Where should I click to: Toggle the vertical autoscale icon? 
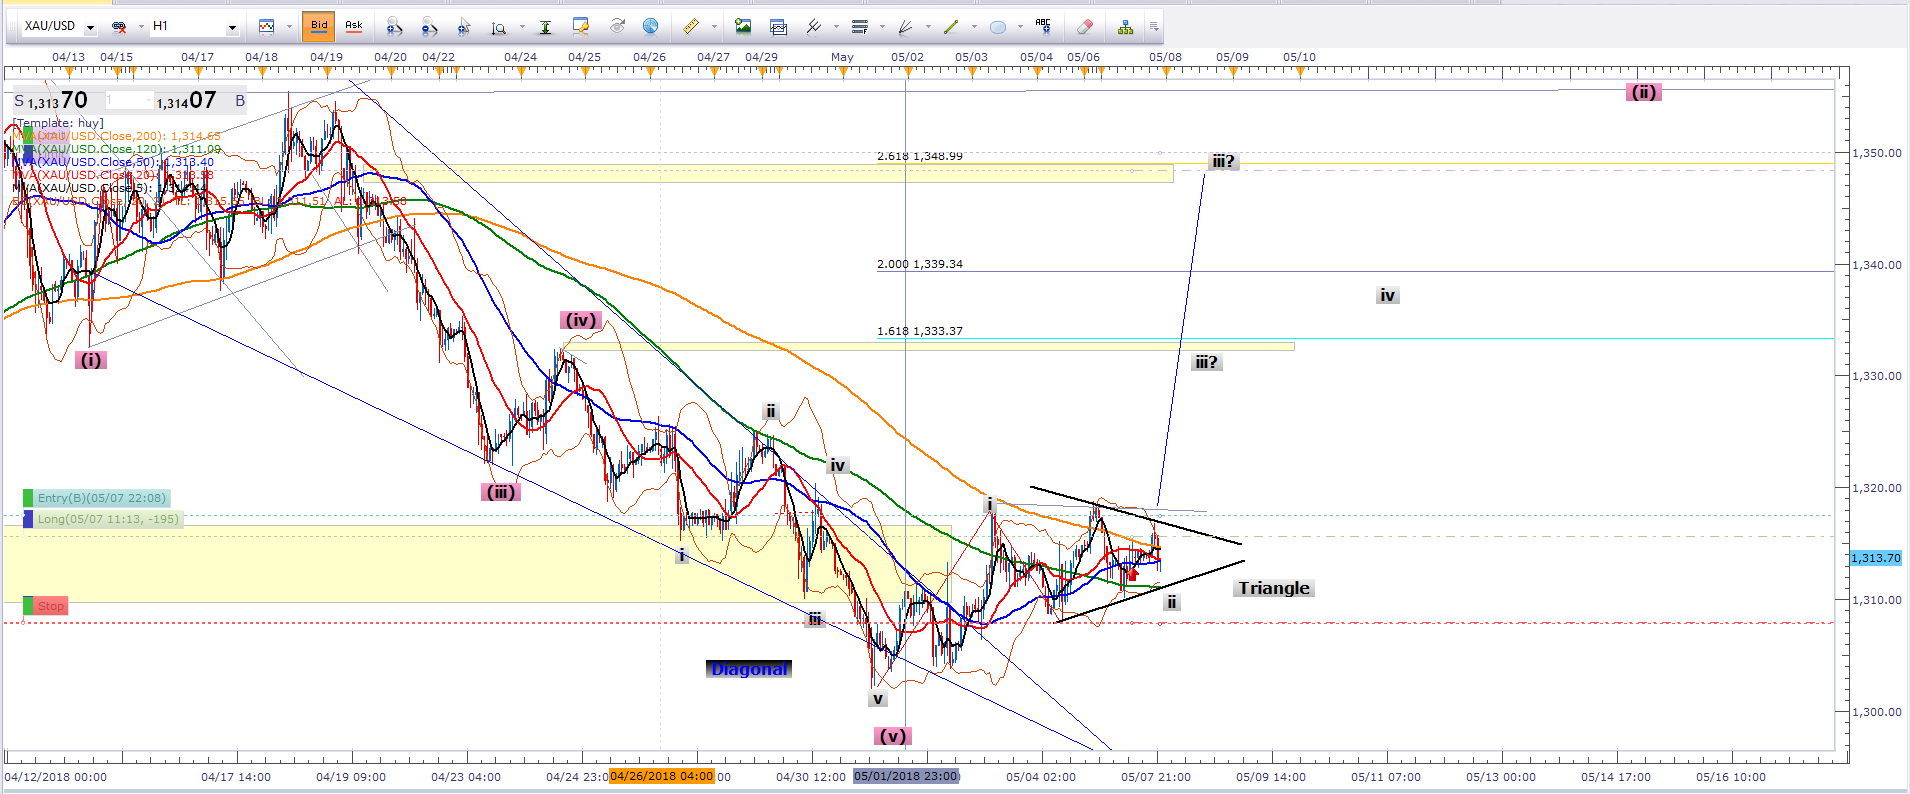(545, 27)
